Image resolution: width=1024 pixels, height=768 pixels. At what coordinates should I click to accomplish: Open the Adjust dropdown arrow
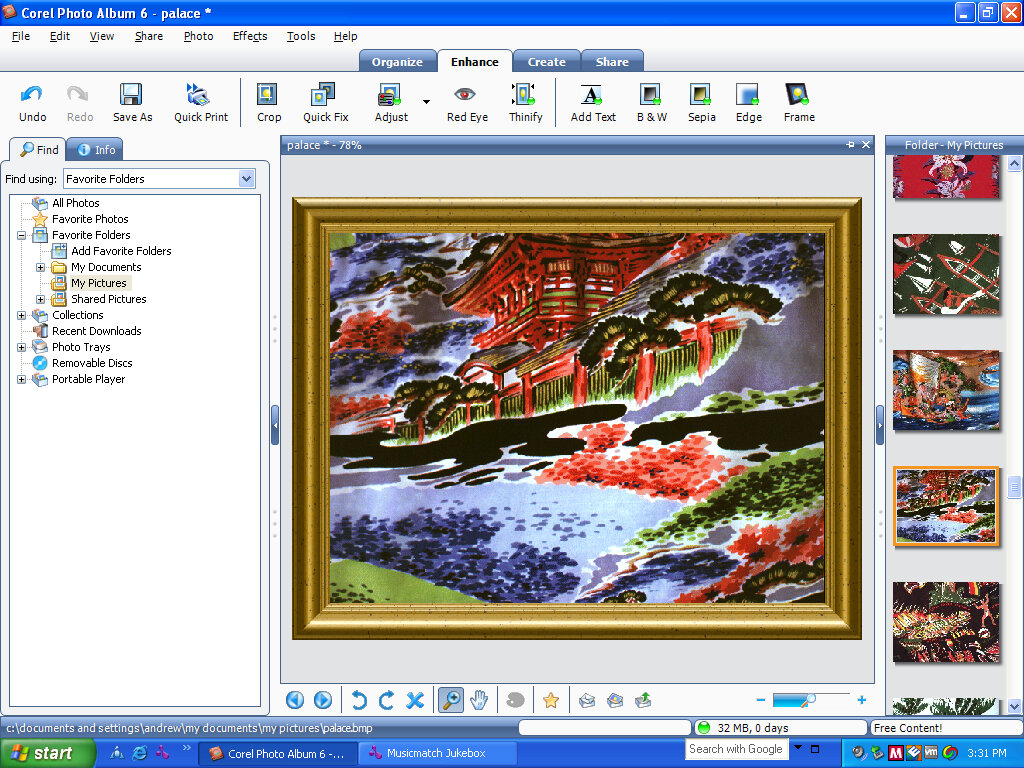point(426,102)
